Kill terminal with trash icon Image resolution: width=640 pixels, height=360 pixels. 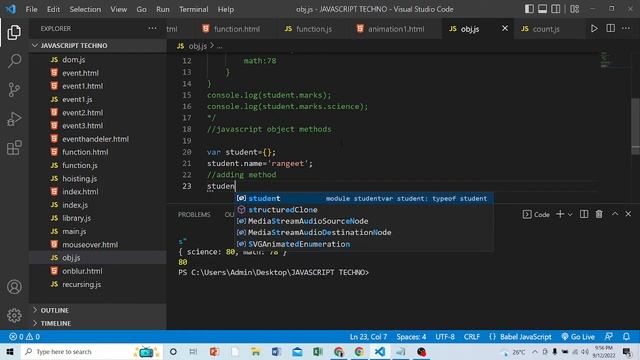pos(599,214)
